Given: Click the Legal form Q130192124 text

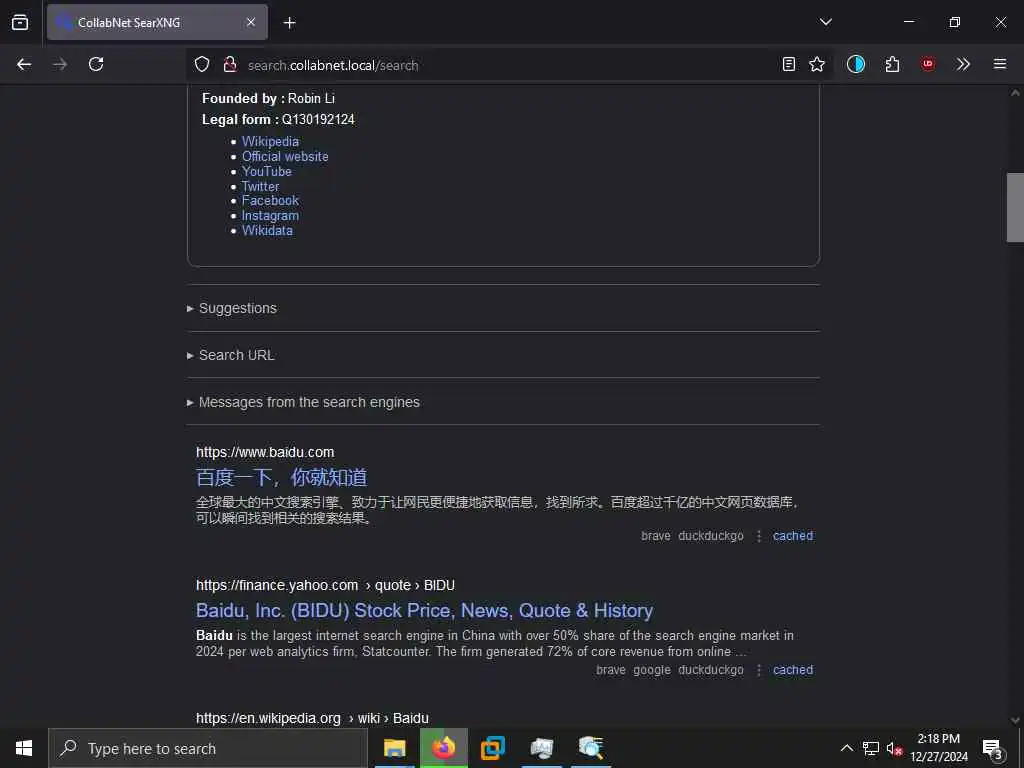Looking at the screenshot, I should click(x=278, y=120).
